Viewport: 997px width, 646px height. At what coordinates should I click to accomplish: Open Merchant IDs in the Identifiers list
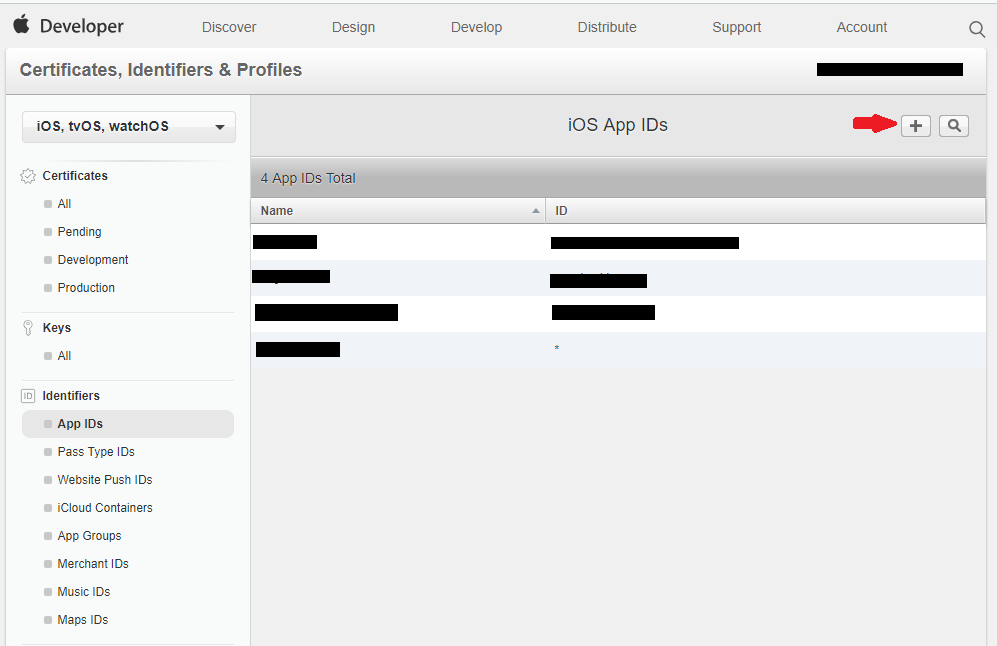95,563
